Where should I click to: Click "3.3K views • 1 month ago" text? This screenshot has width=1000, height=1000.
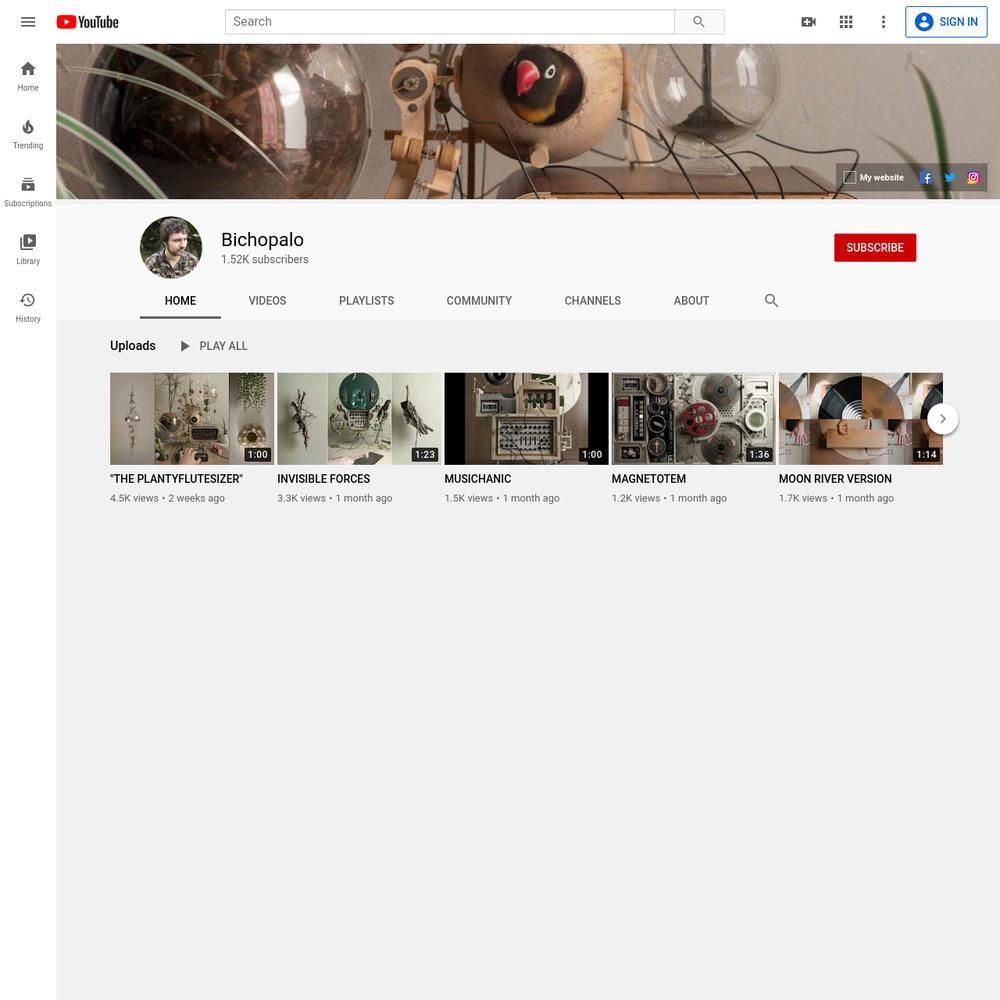(x=335, y=499)
